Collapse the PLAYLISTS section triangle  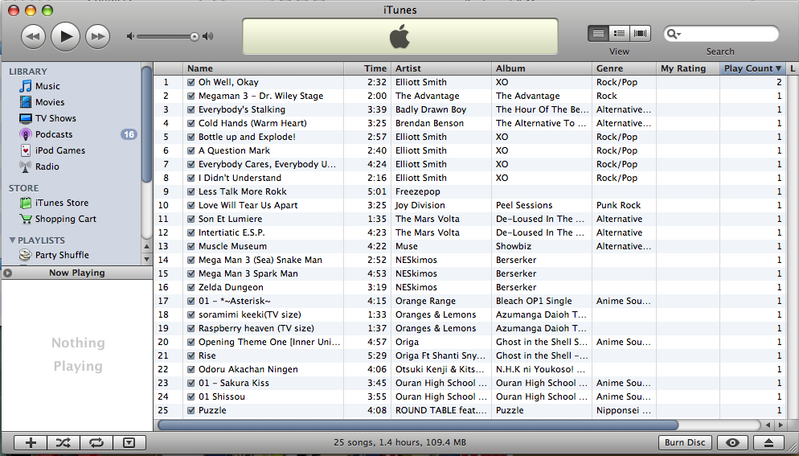pyautogui.click(x=12, y=240)
